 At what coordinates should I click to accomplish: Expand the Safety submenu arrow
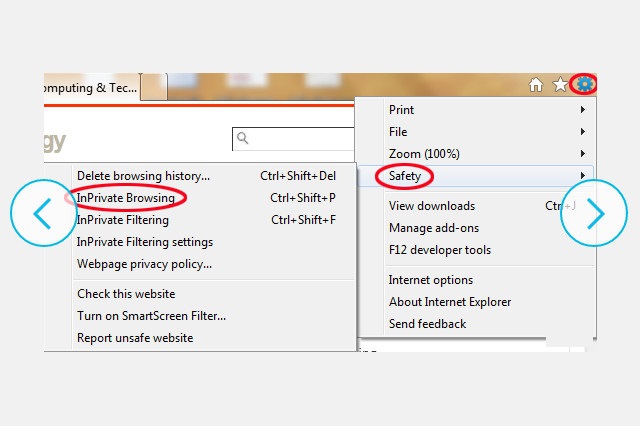[583, 175]
